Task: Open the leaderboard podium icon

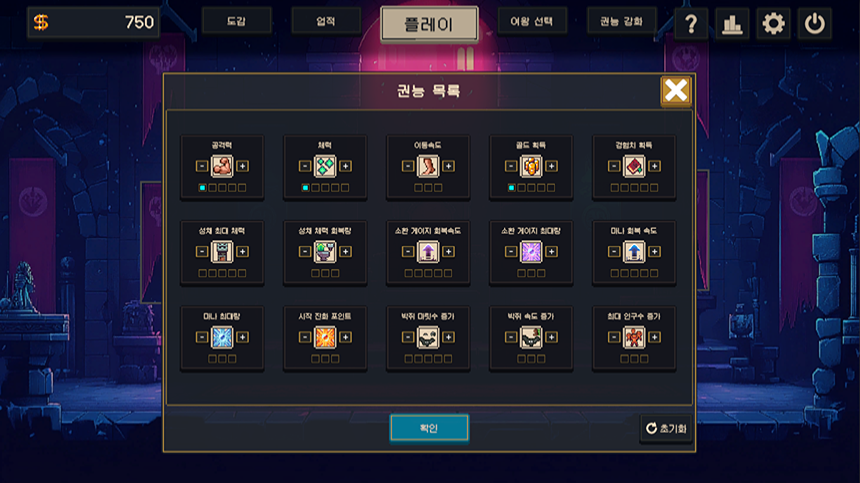Action: (x=732, y=24)
